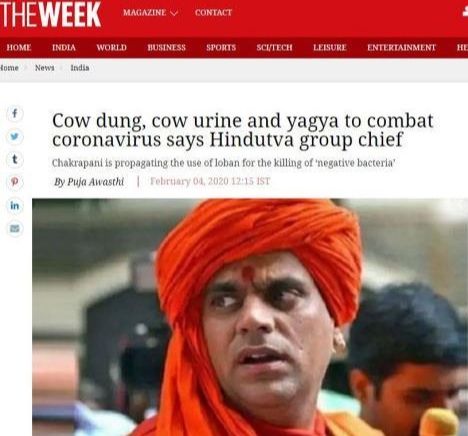Open author Puja Awasthi's page
Viewport: 468px width, 436px height.
tap(89, 182)
